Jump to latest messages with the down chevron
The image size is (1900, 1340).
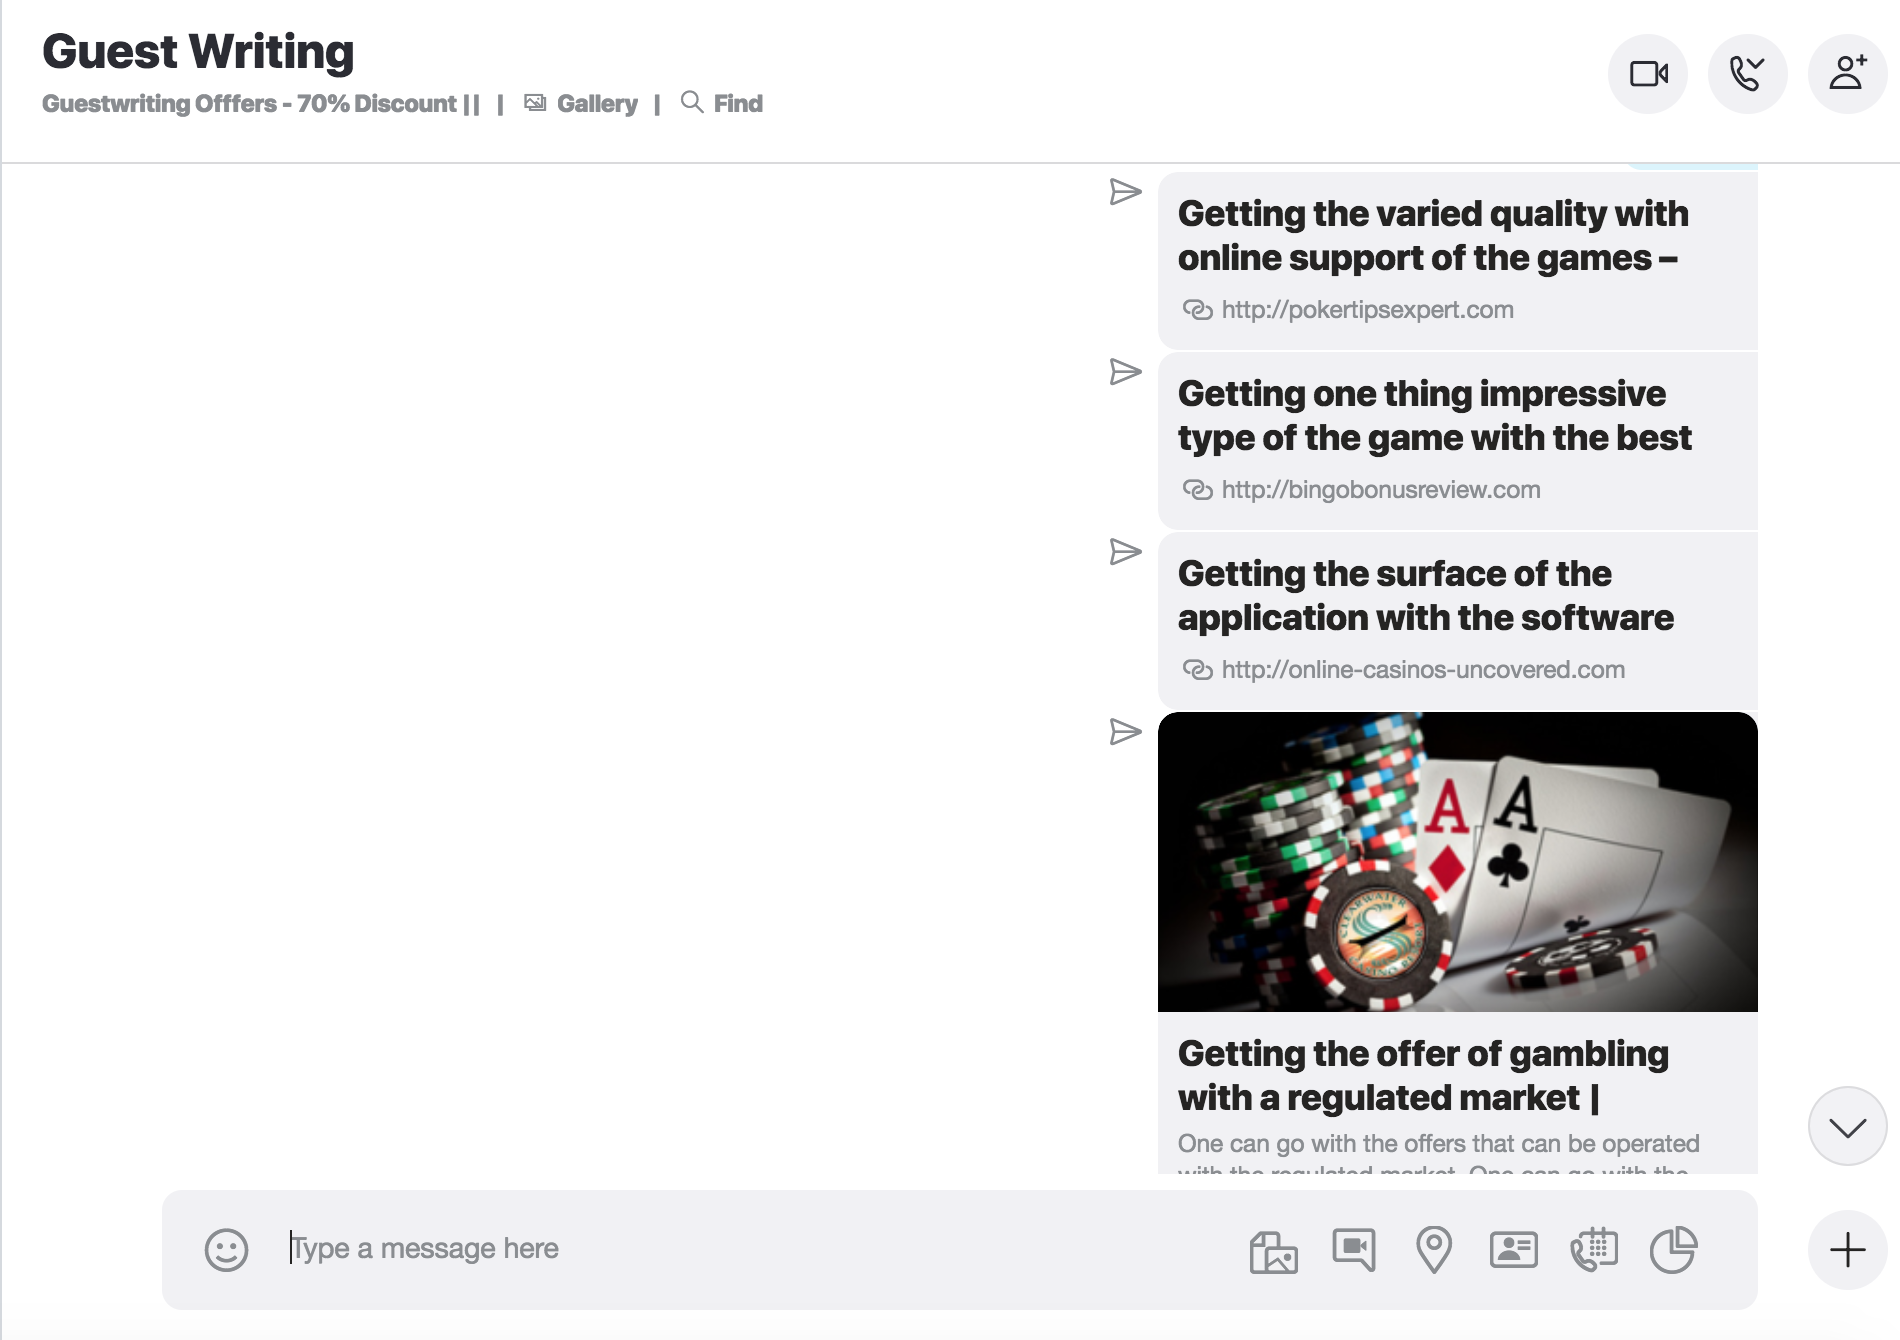(1847, 1126)
